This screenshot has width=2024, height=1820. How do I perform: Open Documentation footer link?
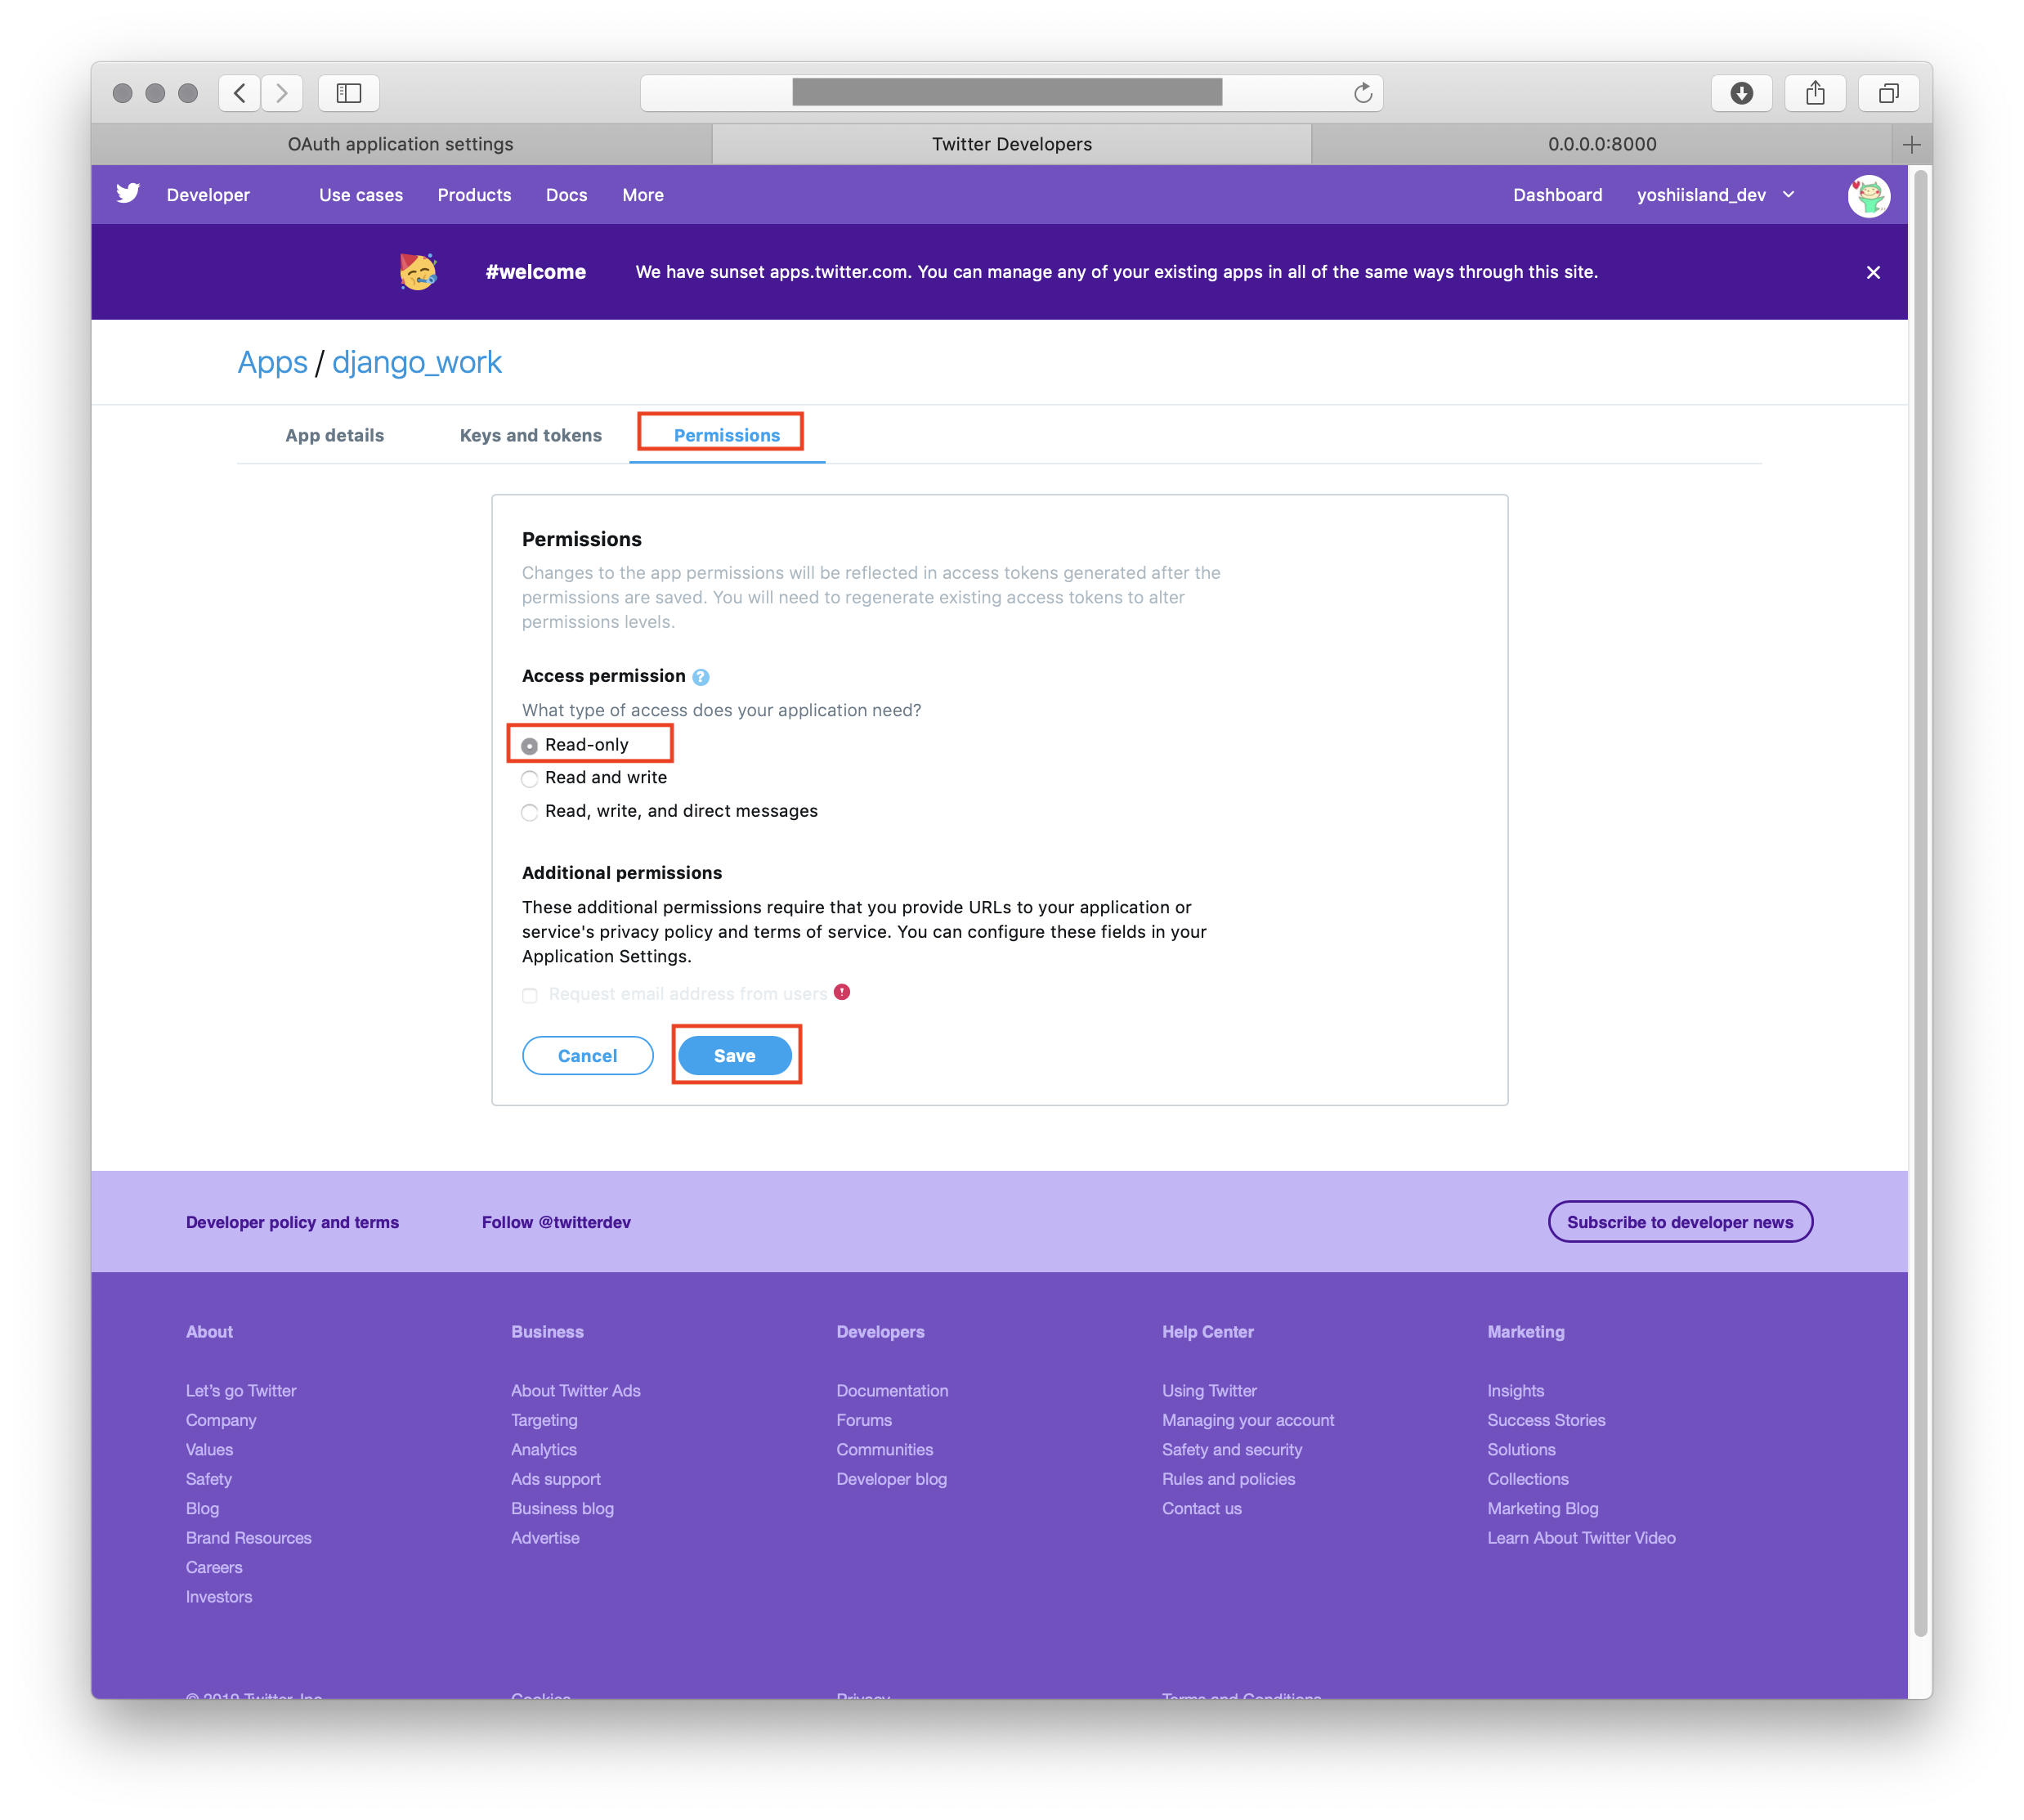(892, 1391)
